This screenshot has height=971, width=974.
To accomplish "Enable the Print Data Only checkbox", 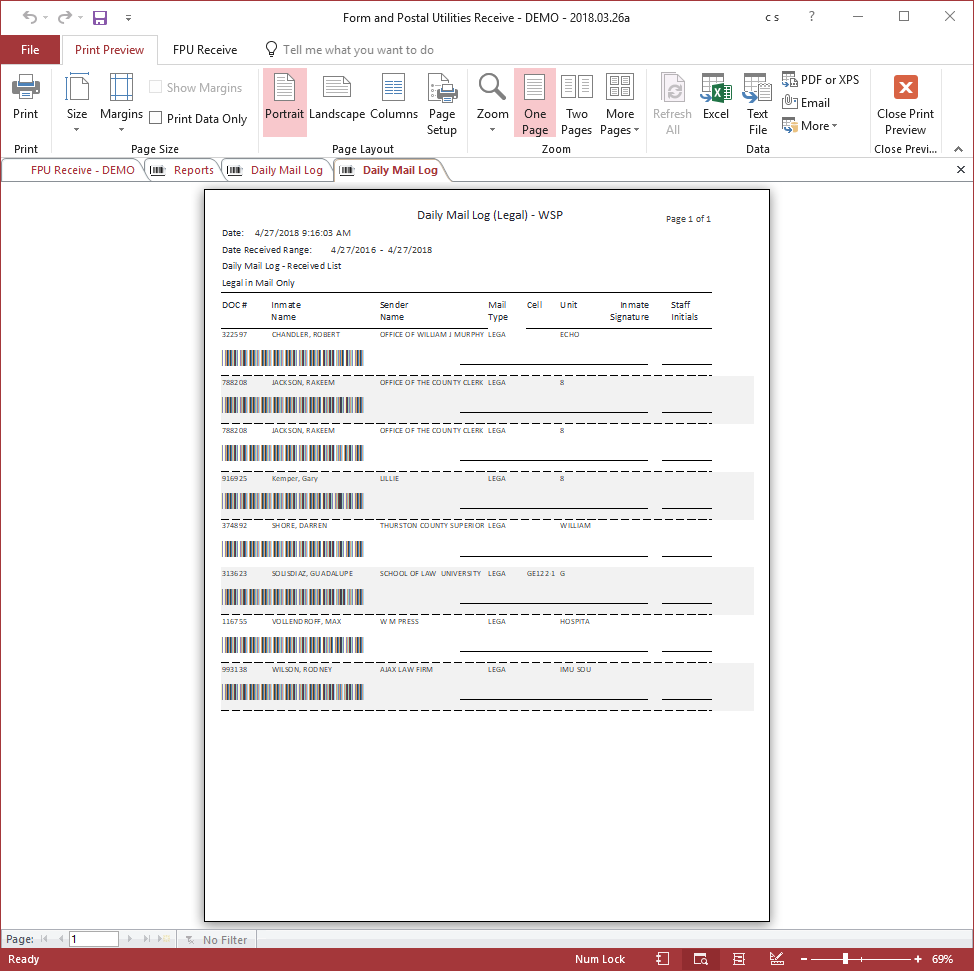I will pos(156,118).
